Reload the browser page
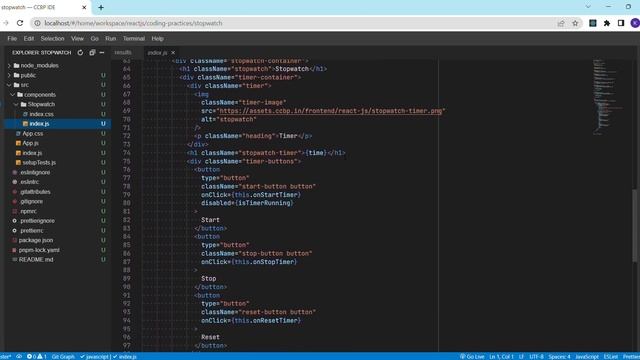Image resolution: width=640 pixels, height=360 pixels. click(20, 23)
